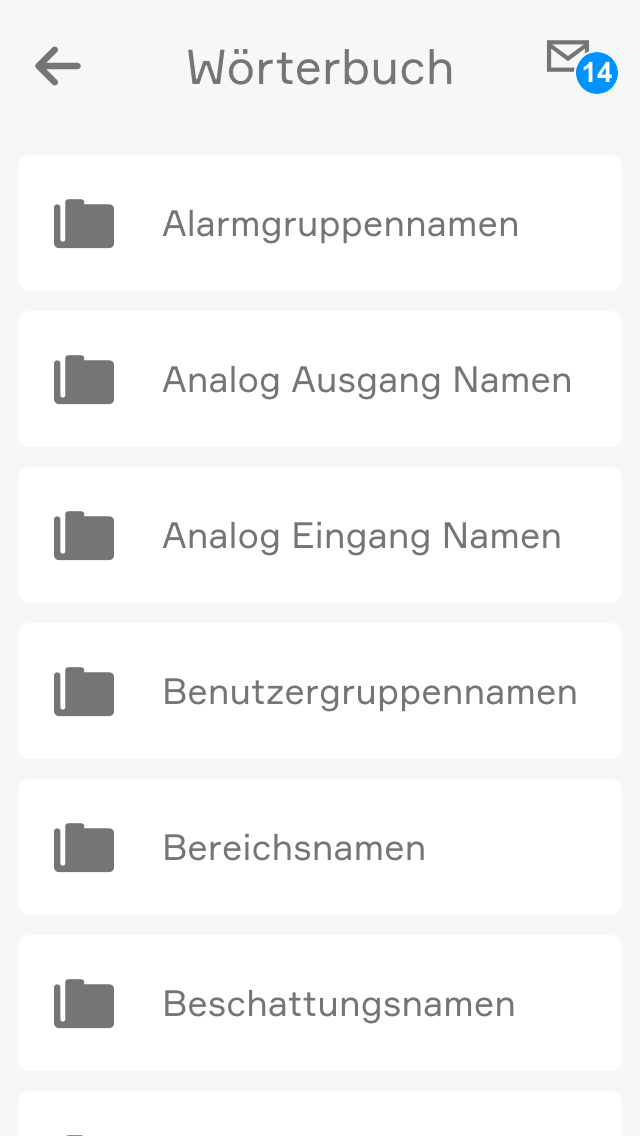The image size is (640, 1136).
Task: Select the Analog Ausgang Namen label
Action: (x=367, y=380)
